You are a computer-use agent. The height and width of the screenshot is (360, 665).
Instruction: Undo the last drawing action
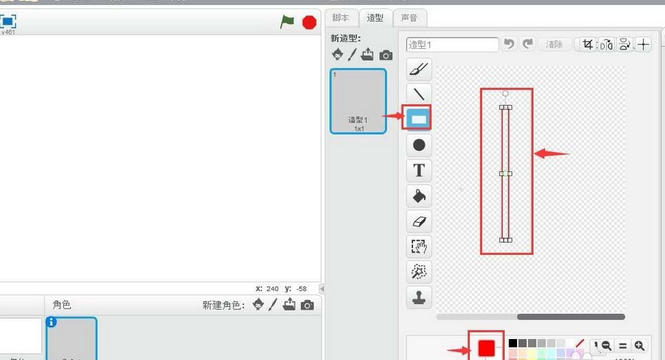click(x=509, y=44)
